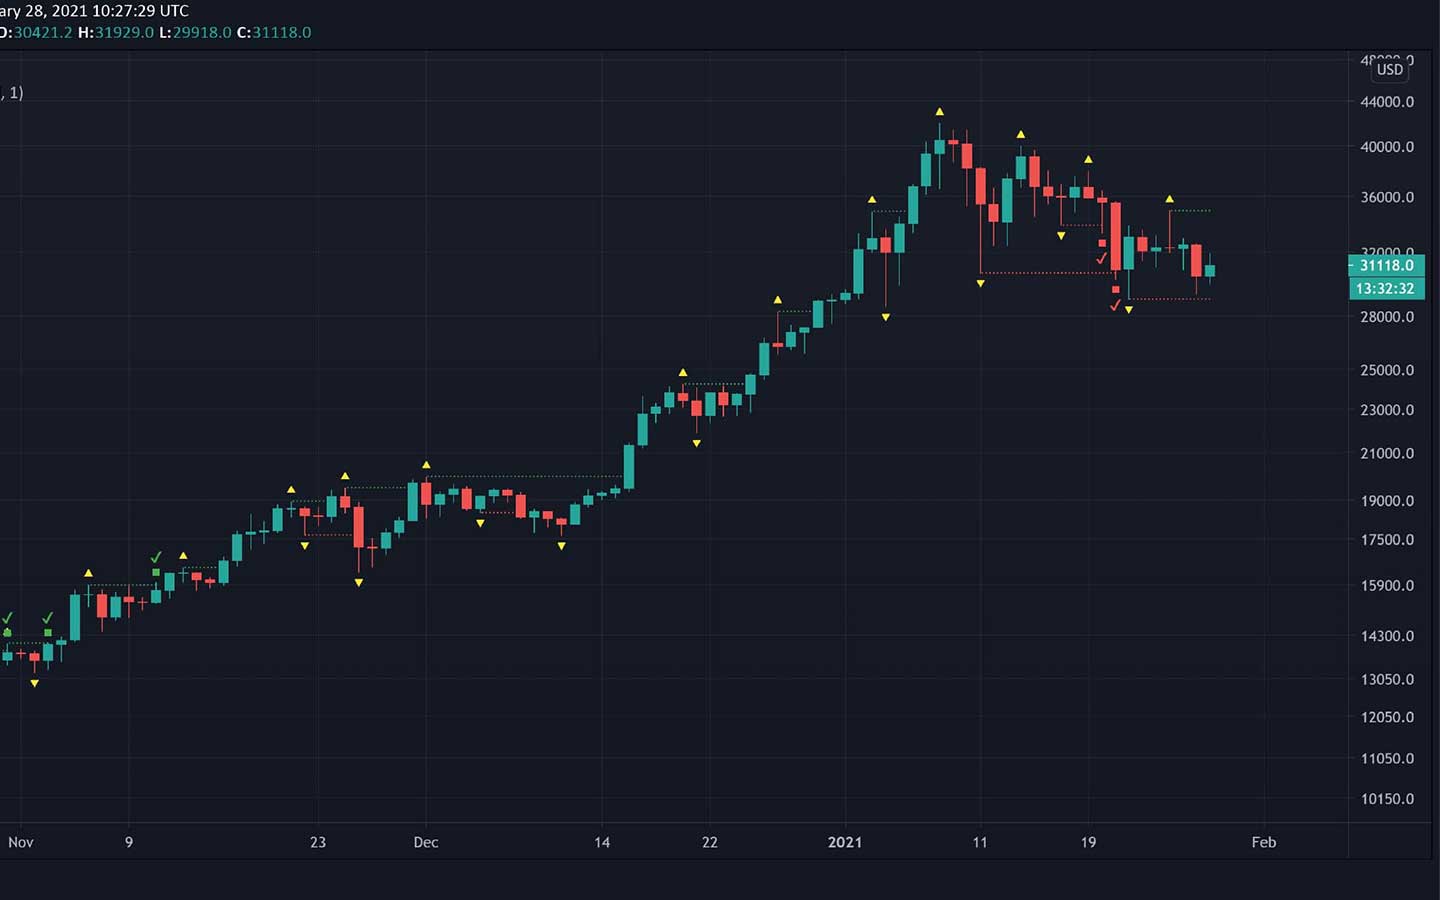This screenshot has width=1440, height=900.
Task: Click the lowest red checkmark near 28000
Action: point(1115,305)
